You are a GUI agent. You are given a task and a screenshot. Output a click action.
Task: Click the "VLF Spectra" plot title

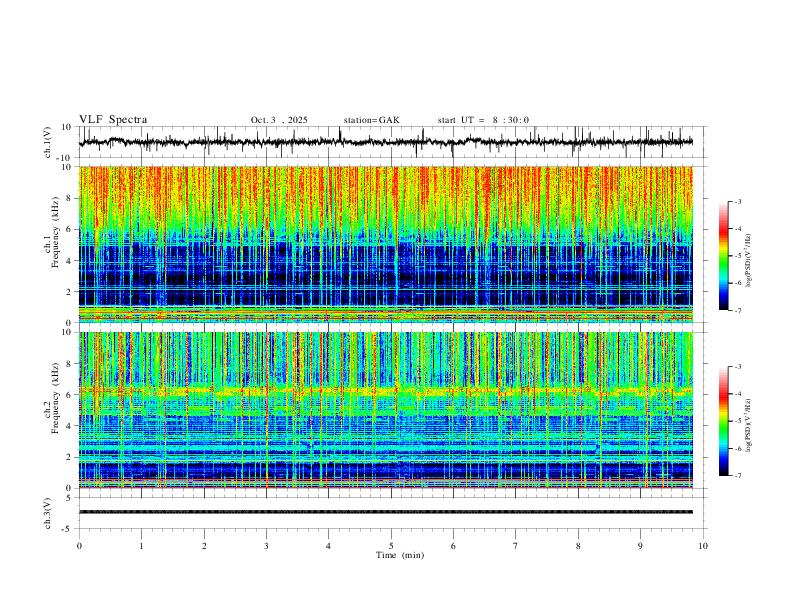[x=113, y=120]
